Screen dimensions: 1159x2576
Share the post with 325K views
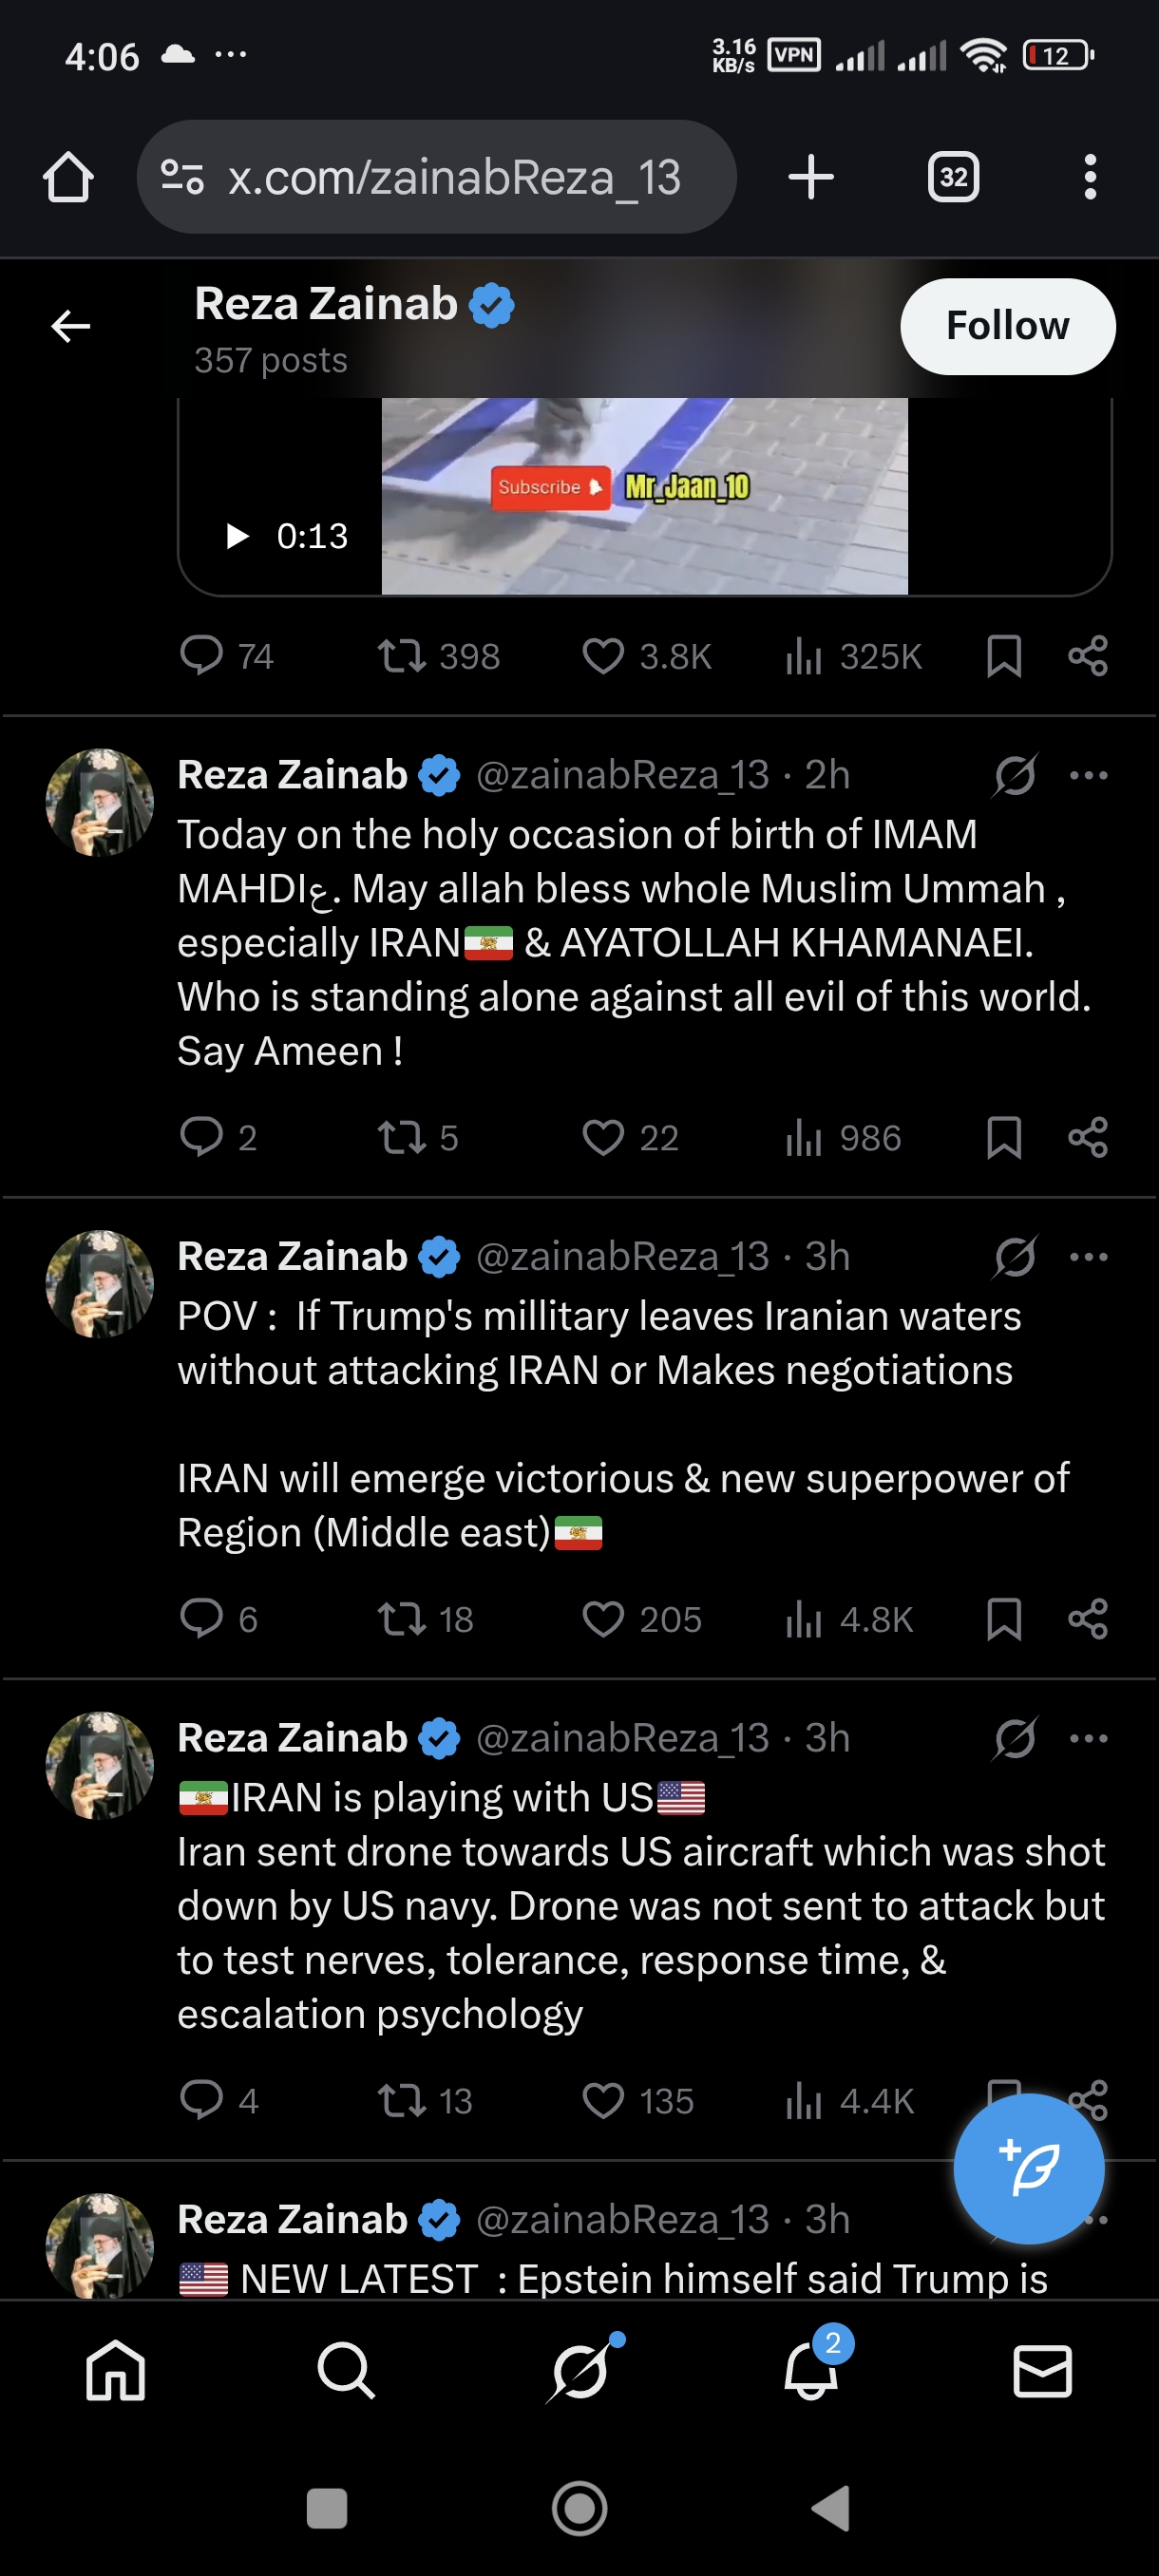[x=1087, y=656]
